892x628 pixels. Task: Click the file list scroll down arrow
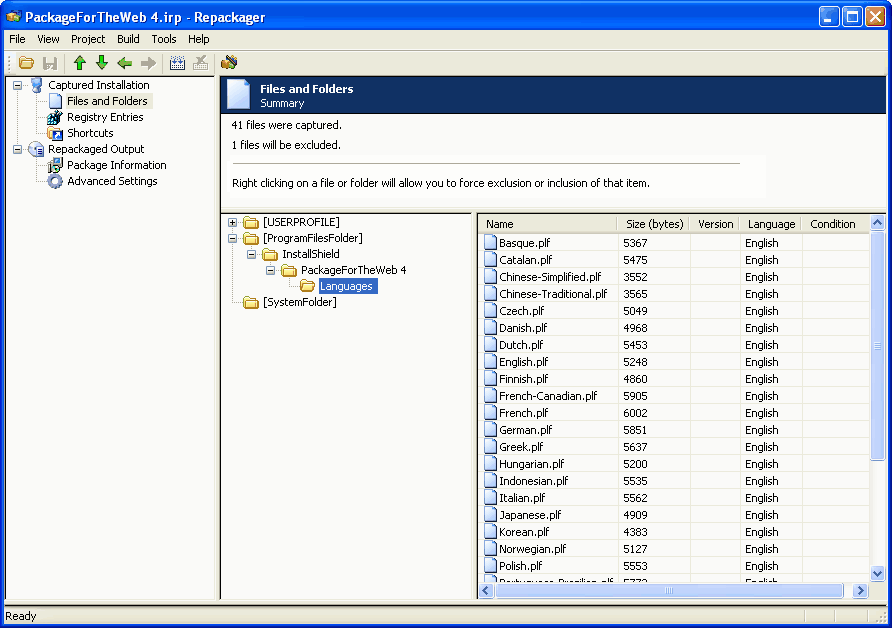coord(878,574)
